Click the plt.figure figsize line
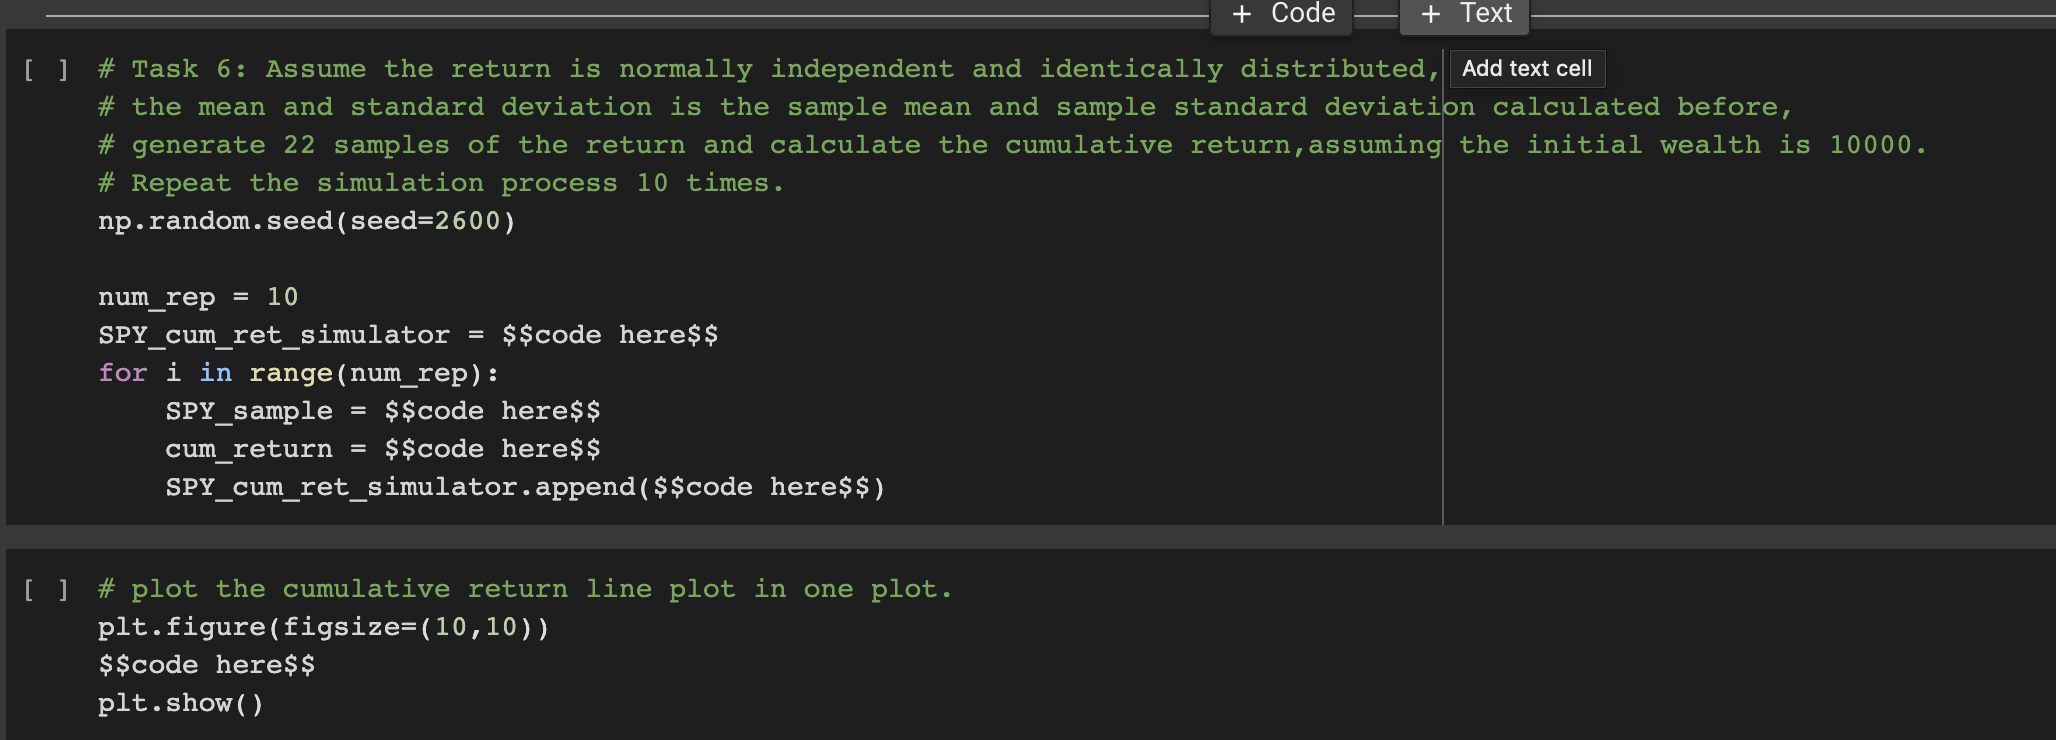 pyautogui.click(x=323, y=626)
